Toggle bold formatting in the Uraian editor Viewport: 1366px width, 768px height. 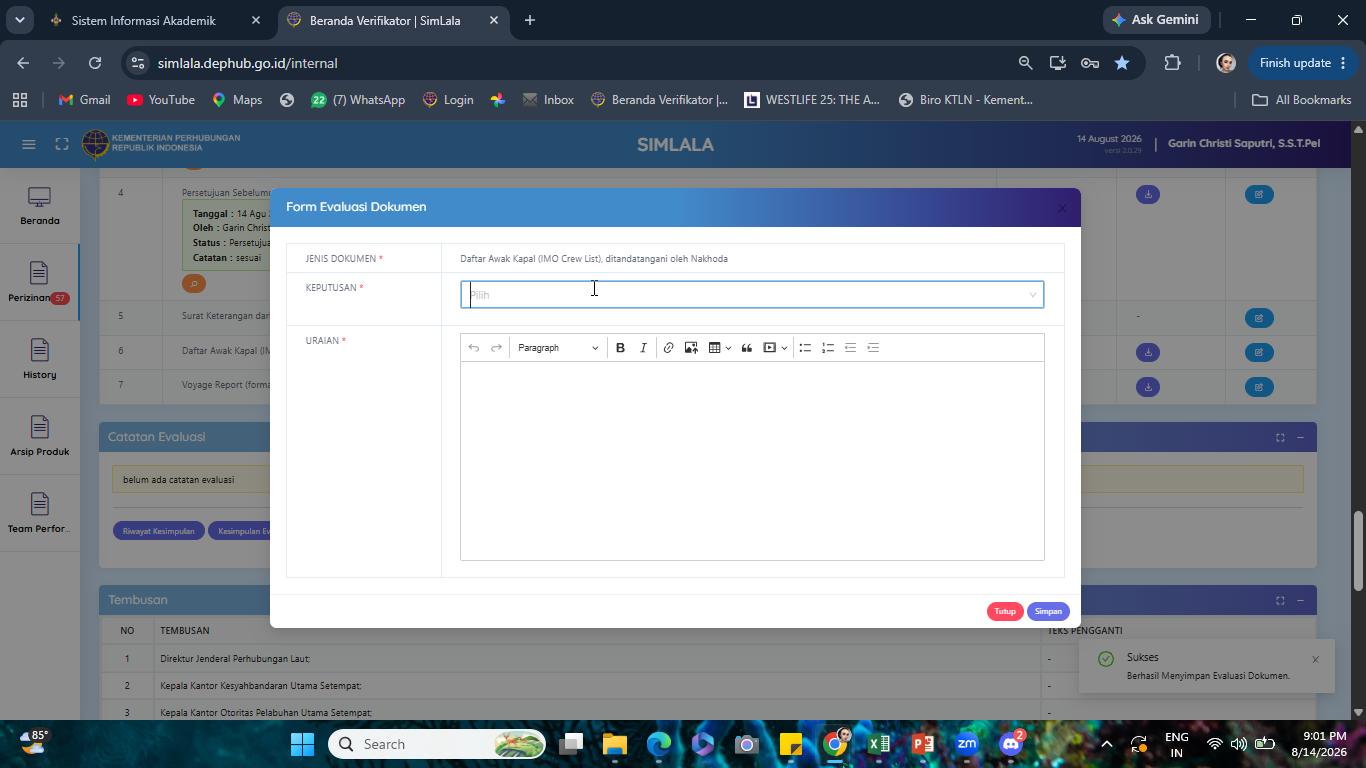620,348
